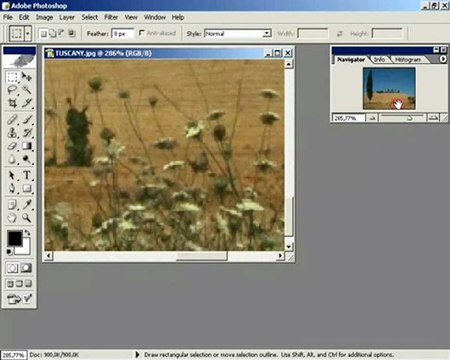Switch to the Histogram tab
This screenshot has height=360, width=450.
[x=408, y=59]
